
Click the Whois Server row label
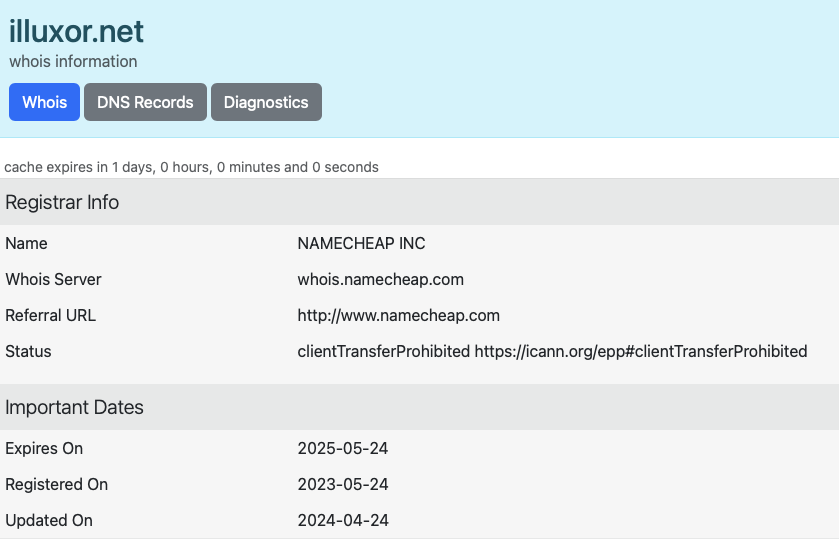coord(54,279)
